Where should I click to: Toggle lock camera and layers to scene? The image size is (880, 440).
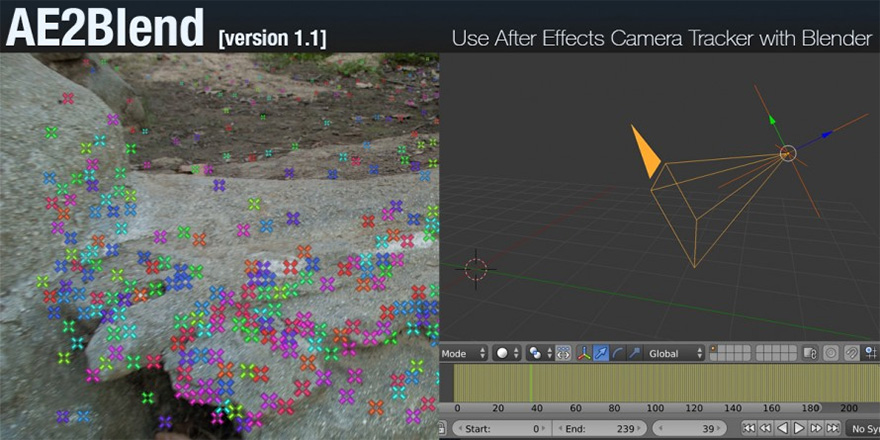tap(809, 354)
